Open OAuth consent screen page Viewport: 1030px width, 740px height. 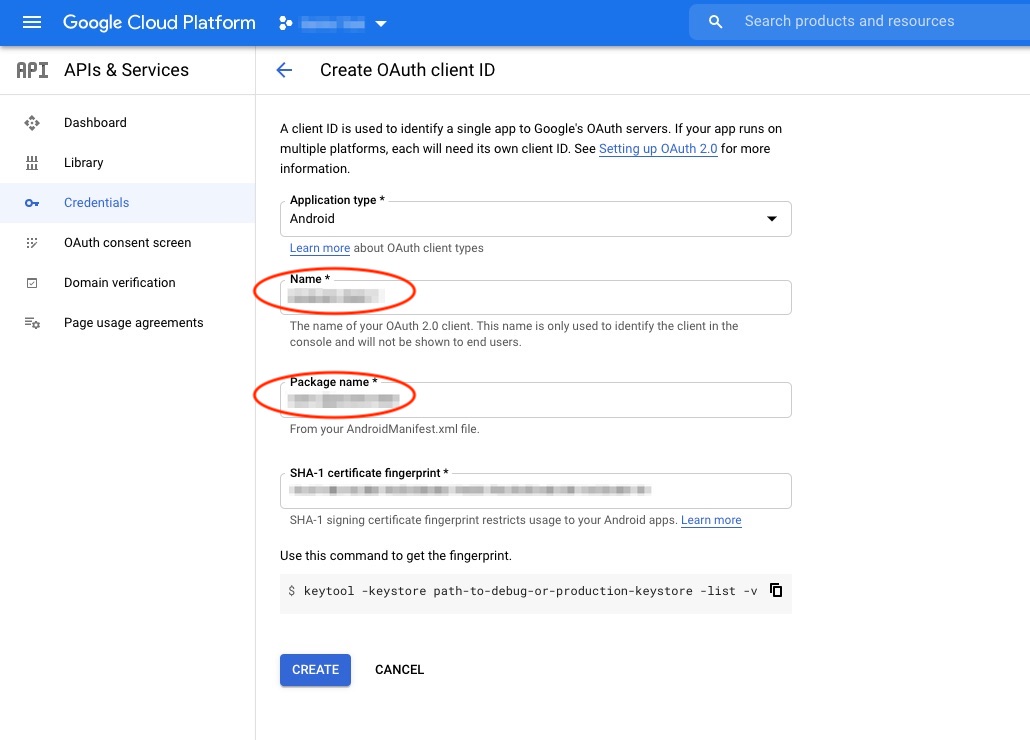(127, 243)
